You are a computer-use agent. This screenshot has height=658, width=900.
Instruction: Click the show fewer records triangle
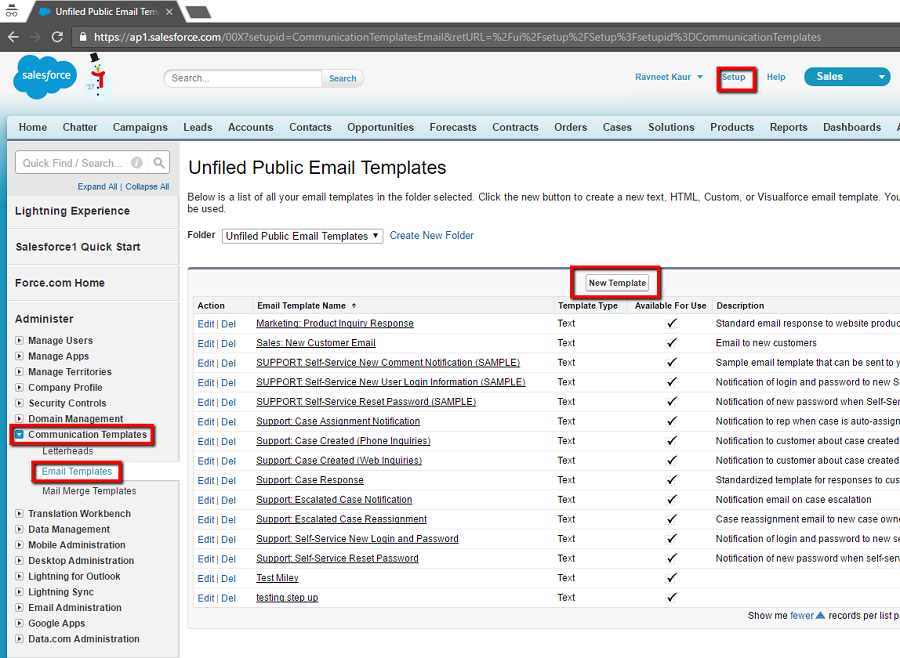821,616
